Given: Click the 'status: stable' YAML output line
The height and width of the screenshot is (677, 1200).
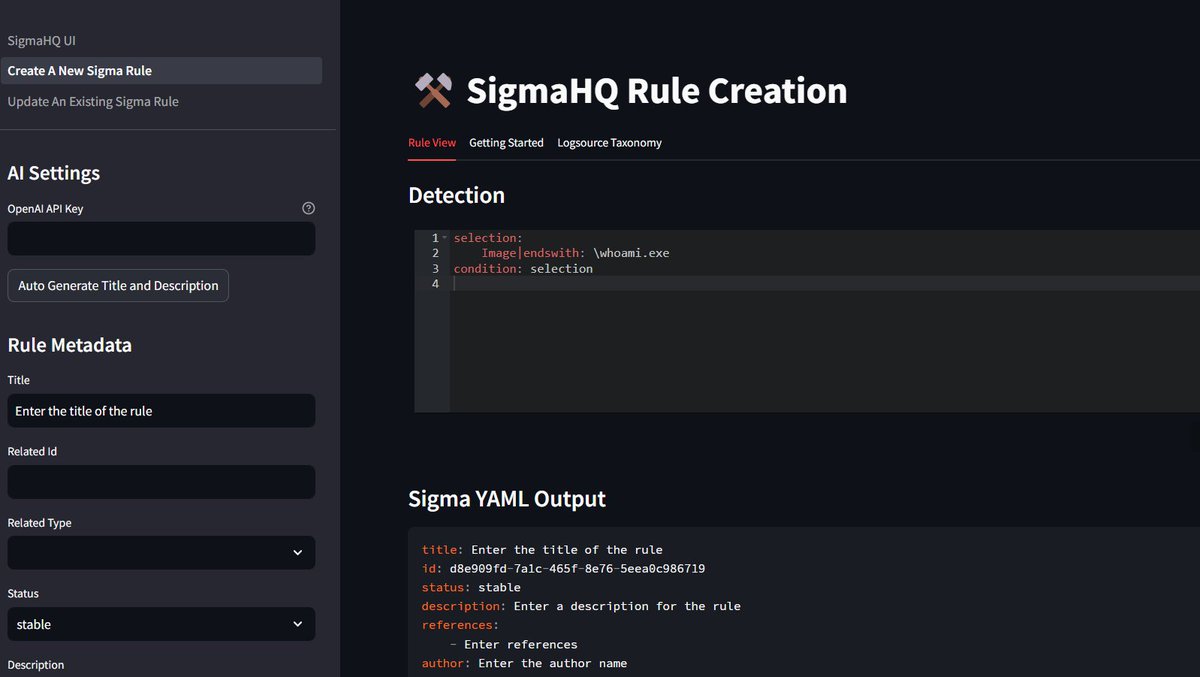Looking at the screenshot, I should click(x=471, y=587).
